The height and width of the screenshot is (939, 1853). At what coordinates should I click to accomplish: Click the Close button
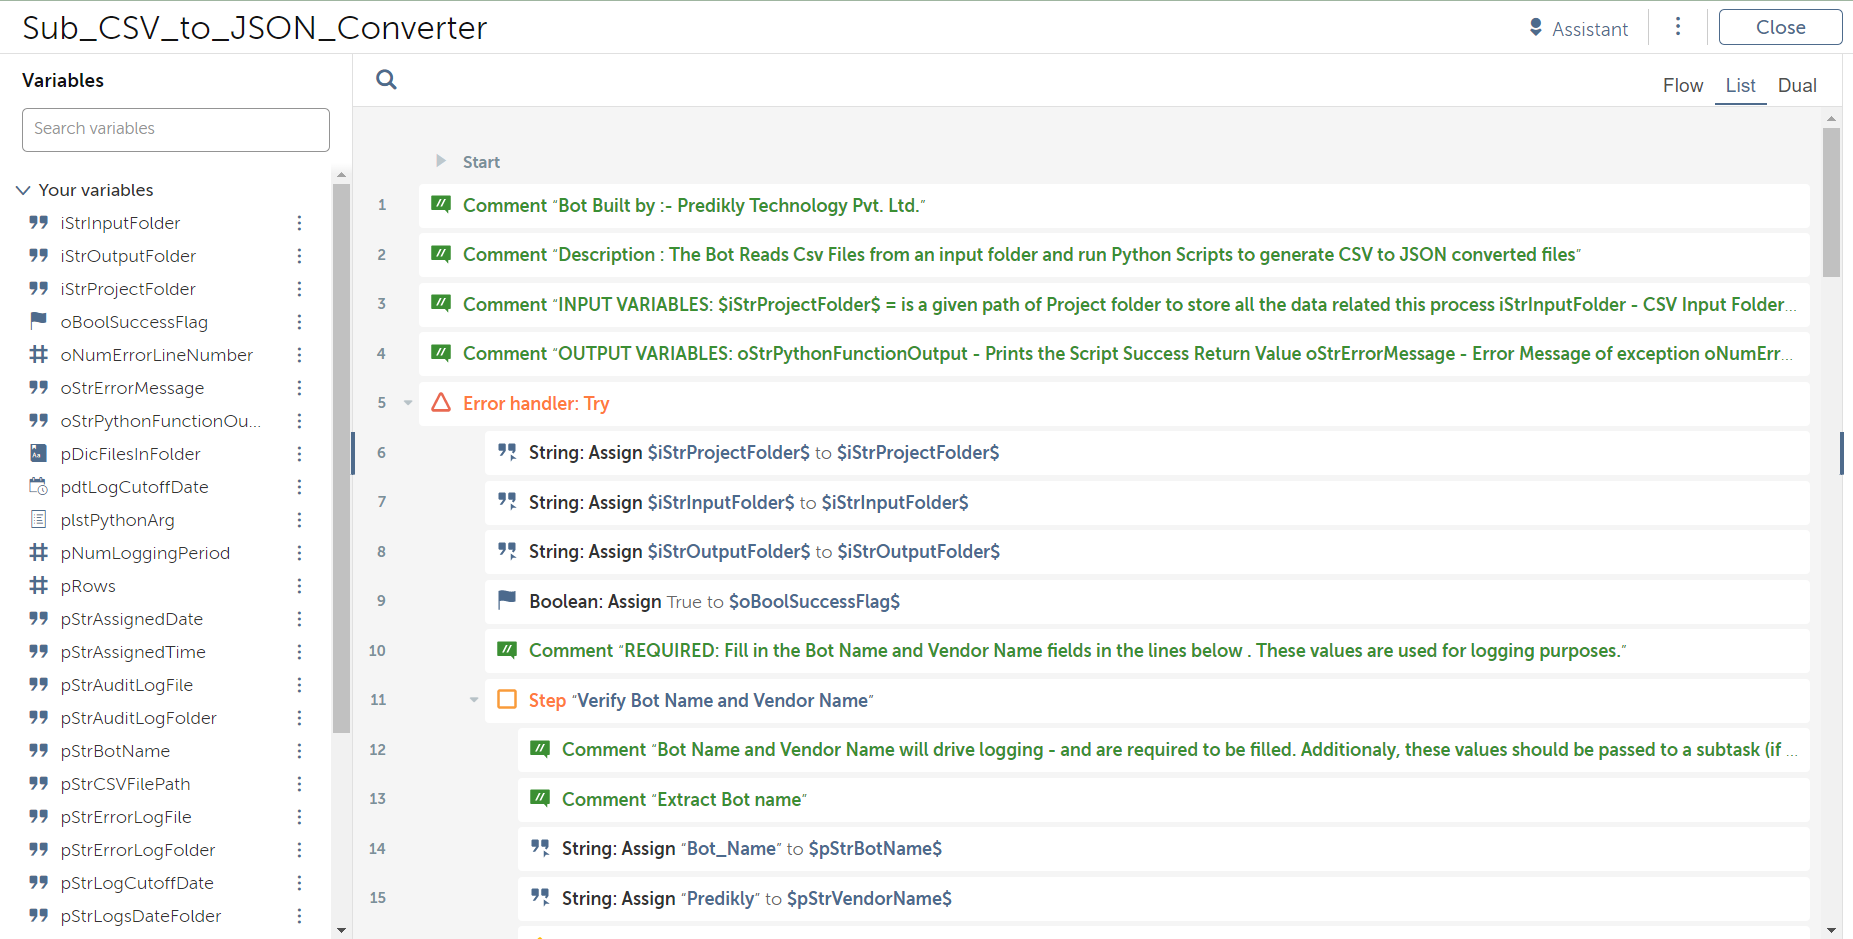tap(1780, 28)
